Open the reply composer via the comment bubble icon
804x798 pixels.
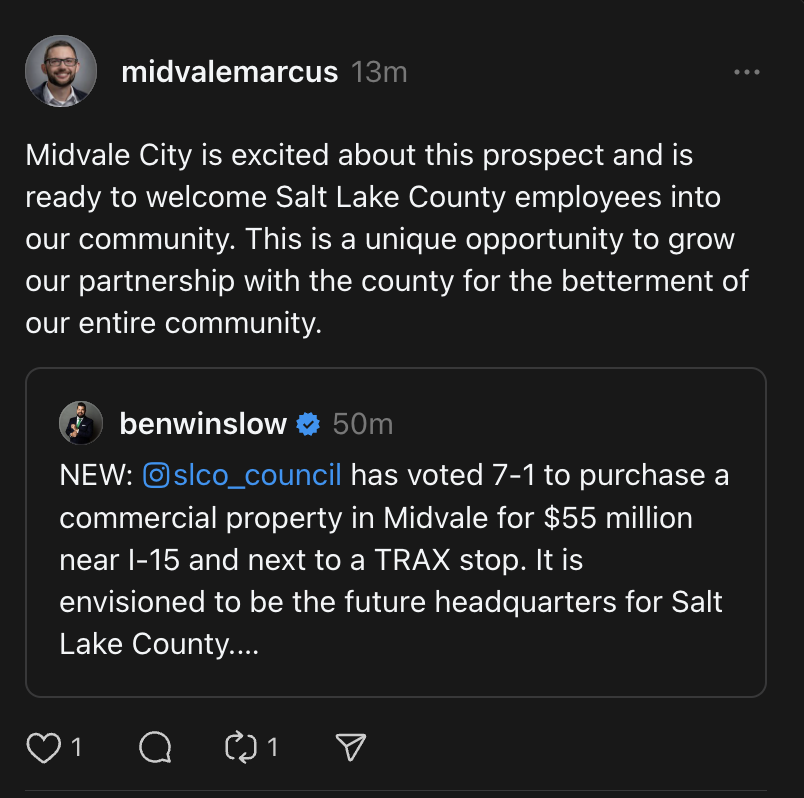[154, 747]
